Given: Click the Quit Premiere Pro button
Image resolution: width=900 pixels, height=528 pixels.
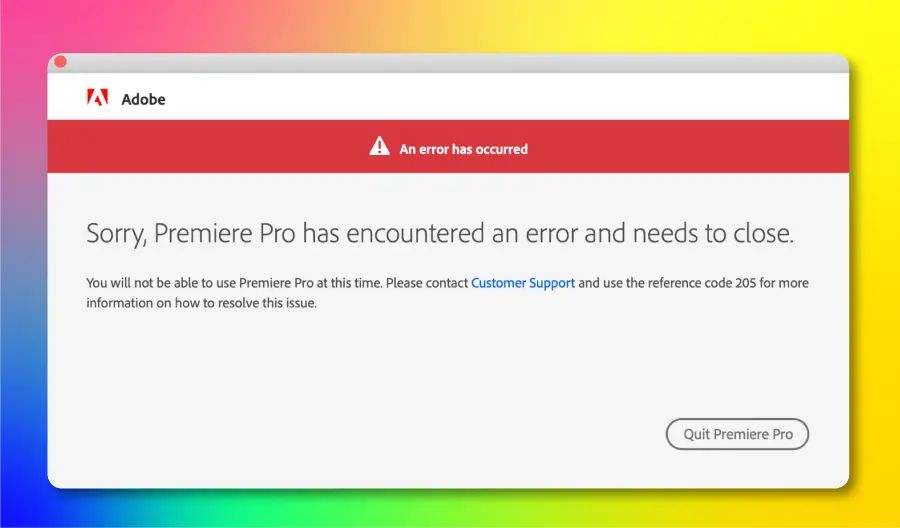Looking at the screenshot, I should [x=737, y=434].
